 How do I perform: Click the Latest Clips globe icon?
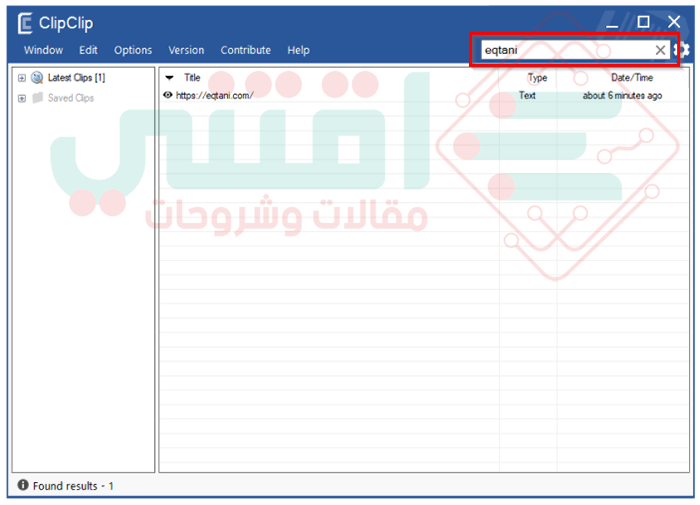point(37,78)
